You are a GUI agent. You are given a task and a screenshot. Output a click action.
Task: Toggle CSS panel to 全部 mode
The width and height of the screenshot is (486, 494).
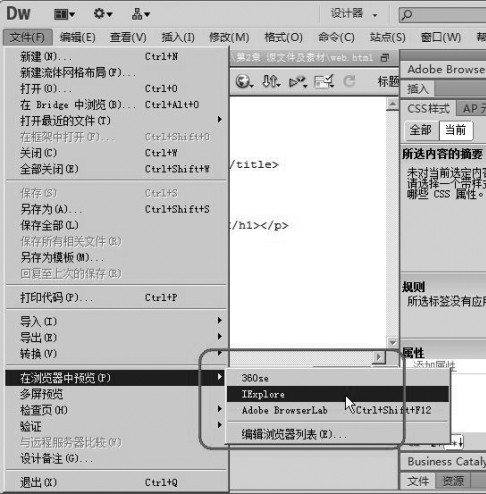click(x=421, y=130)
